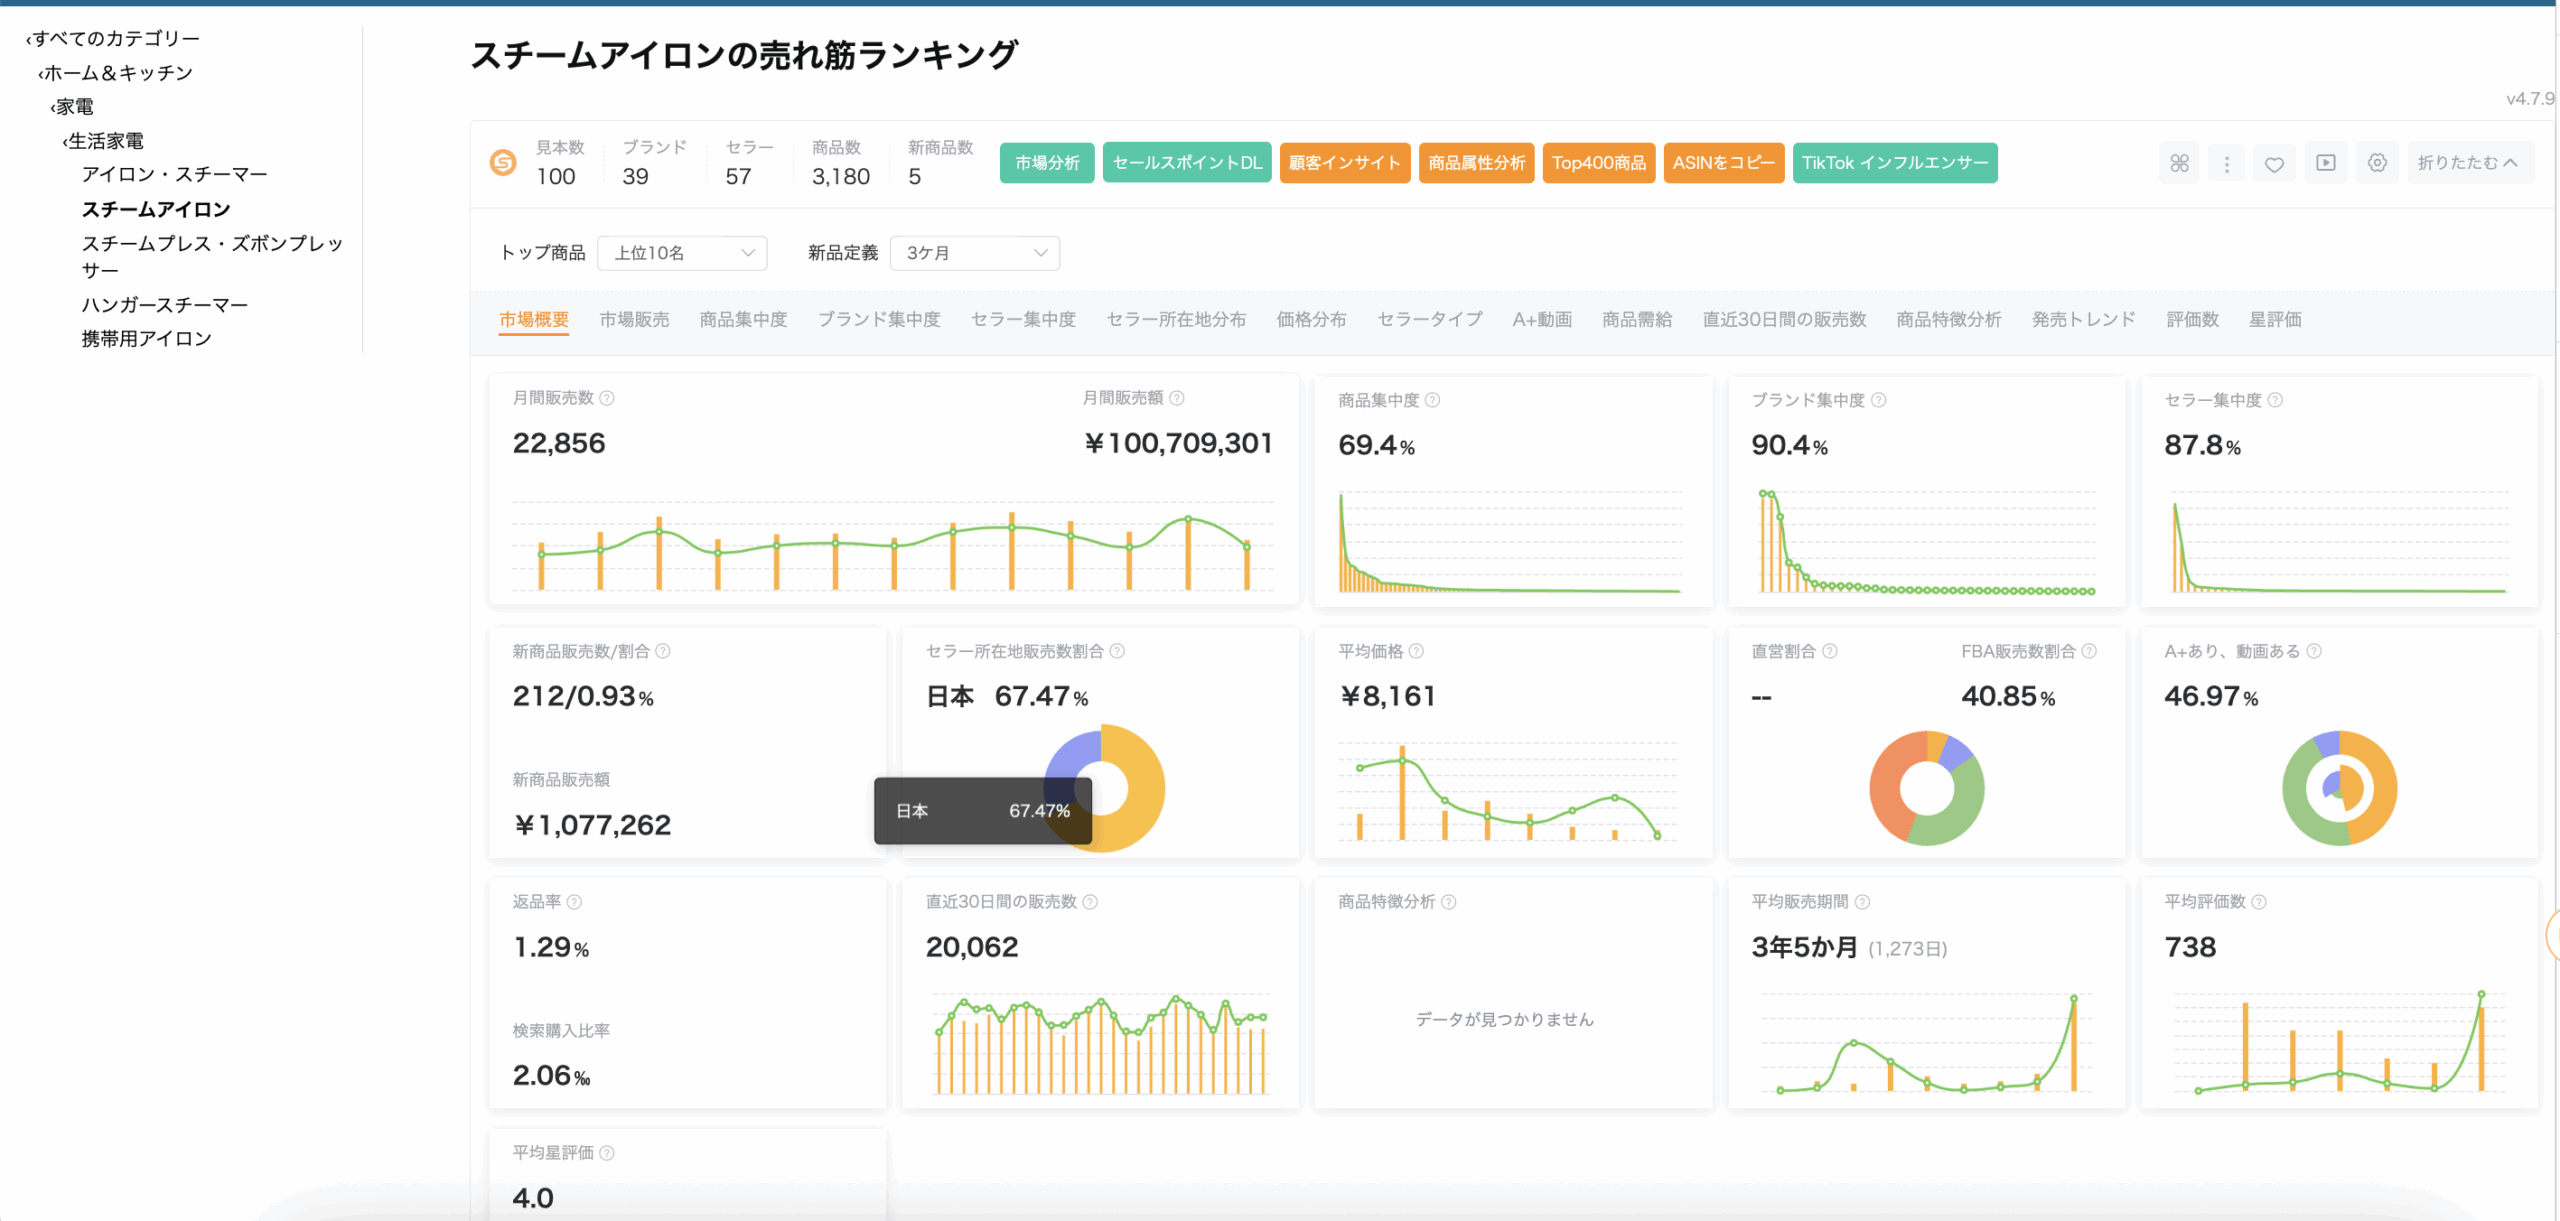This screenshot has height=1221, width=2560.
Task: Open the gear settings icon
Action: tap(2377, 163)
